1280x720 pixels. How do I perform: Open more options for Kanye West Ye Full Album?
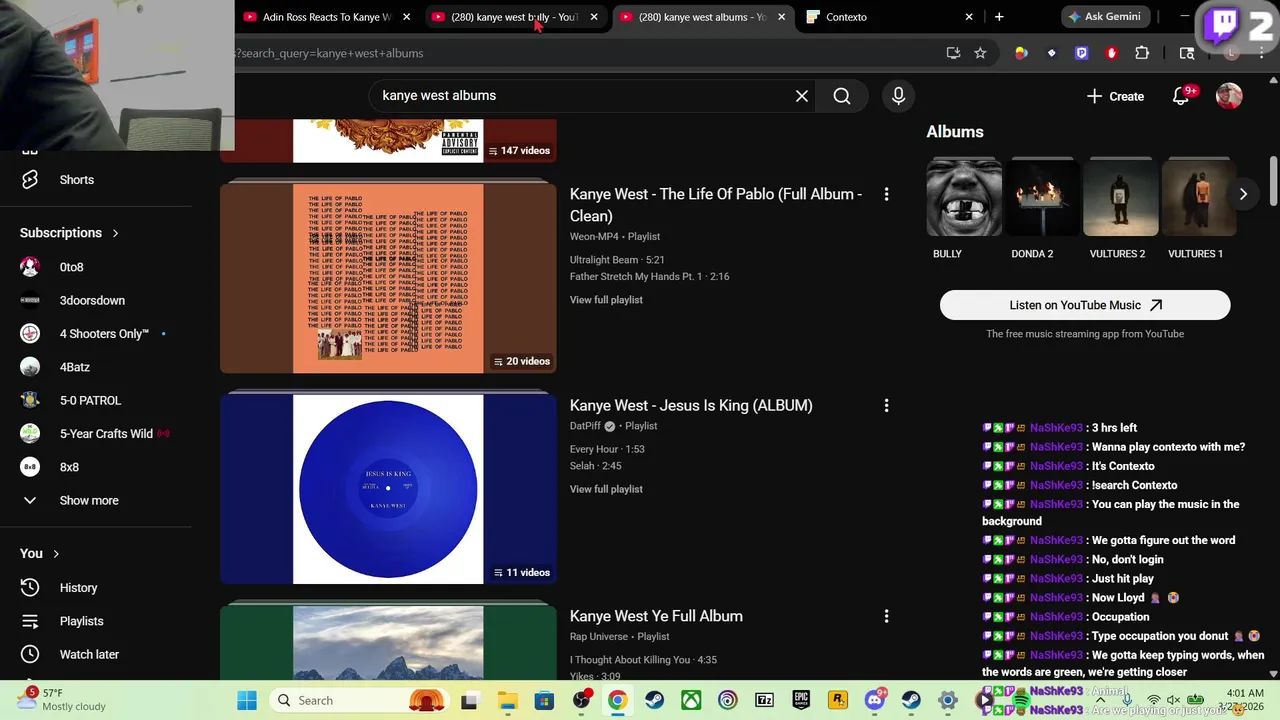(886, 616)
